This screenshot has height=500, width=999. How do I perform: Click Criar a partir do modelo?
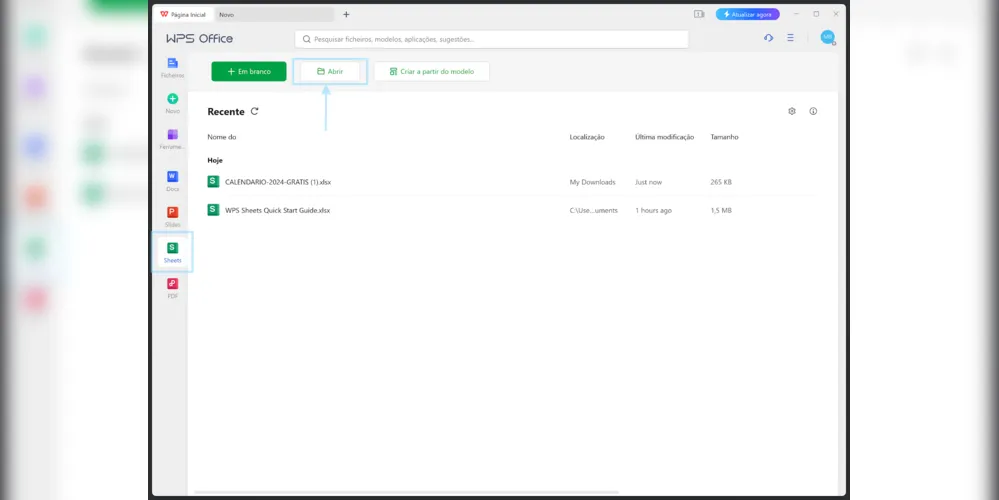431,71
